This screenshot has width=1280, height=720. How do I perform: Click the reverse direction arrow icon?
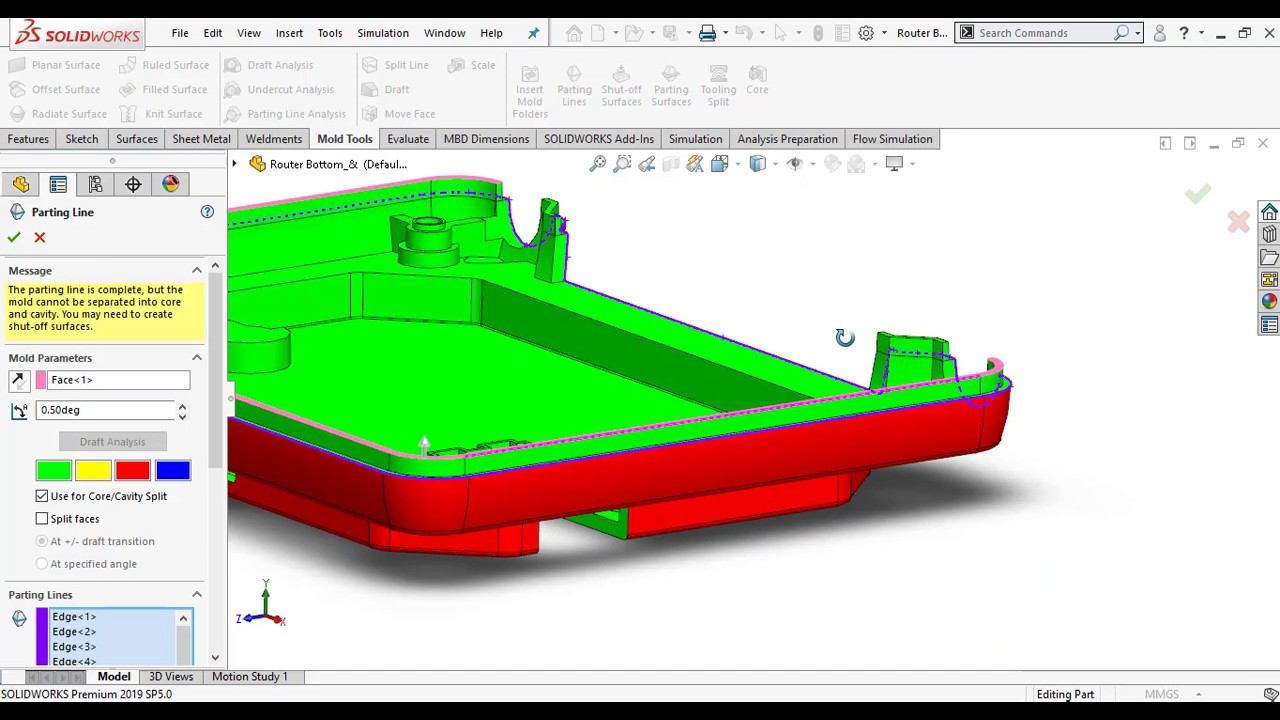[18, 380]
